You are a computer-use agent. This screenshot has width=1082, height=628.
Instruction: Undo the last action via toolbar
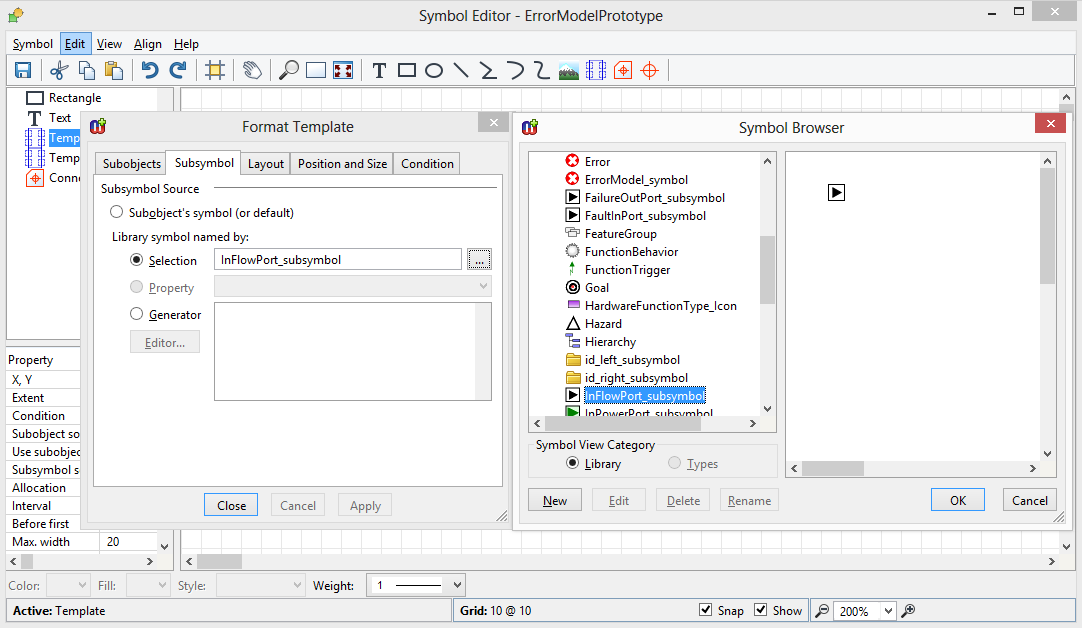pos(150,70)
